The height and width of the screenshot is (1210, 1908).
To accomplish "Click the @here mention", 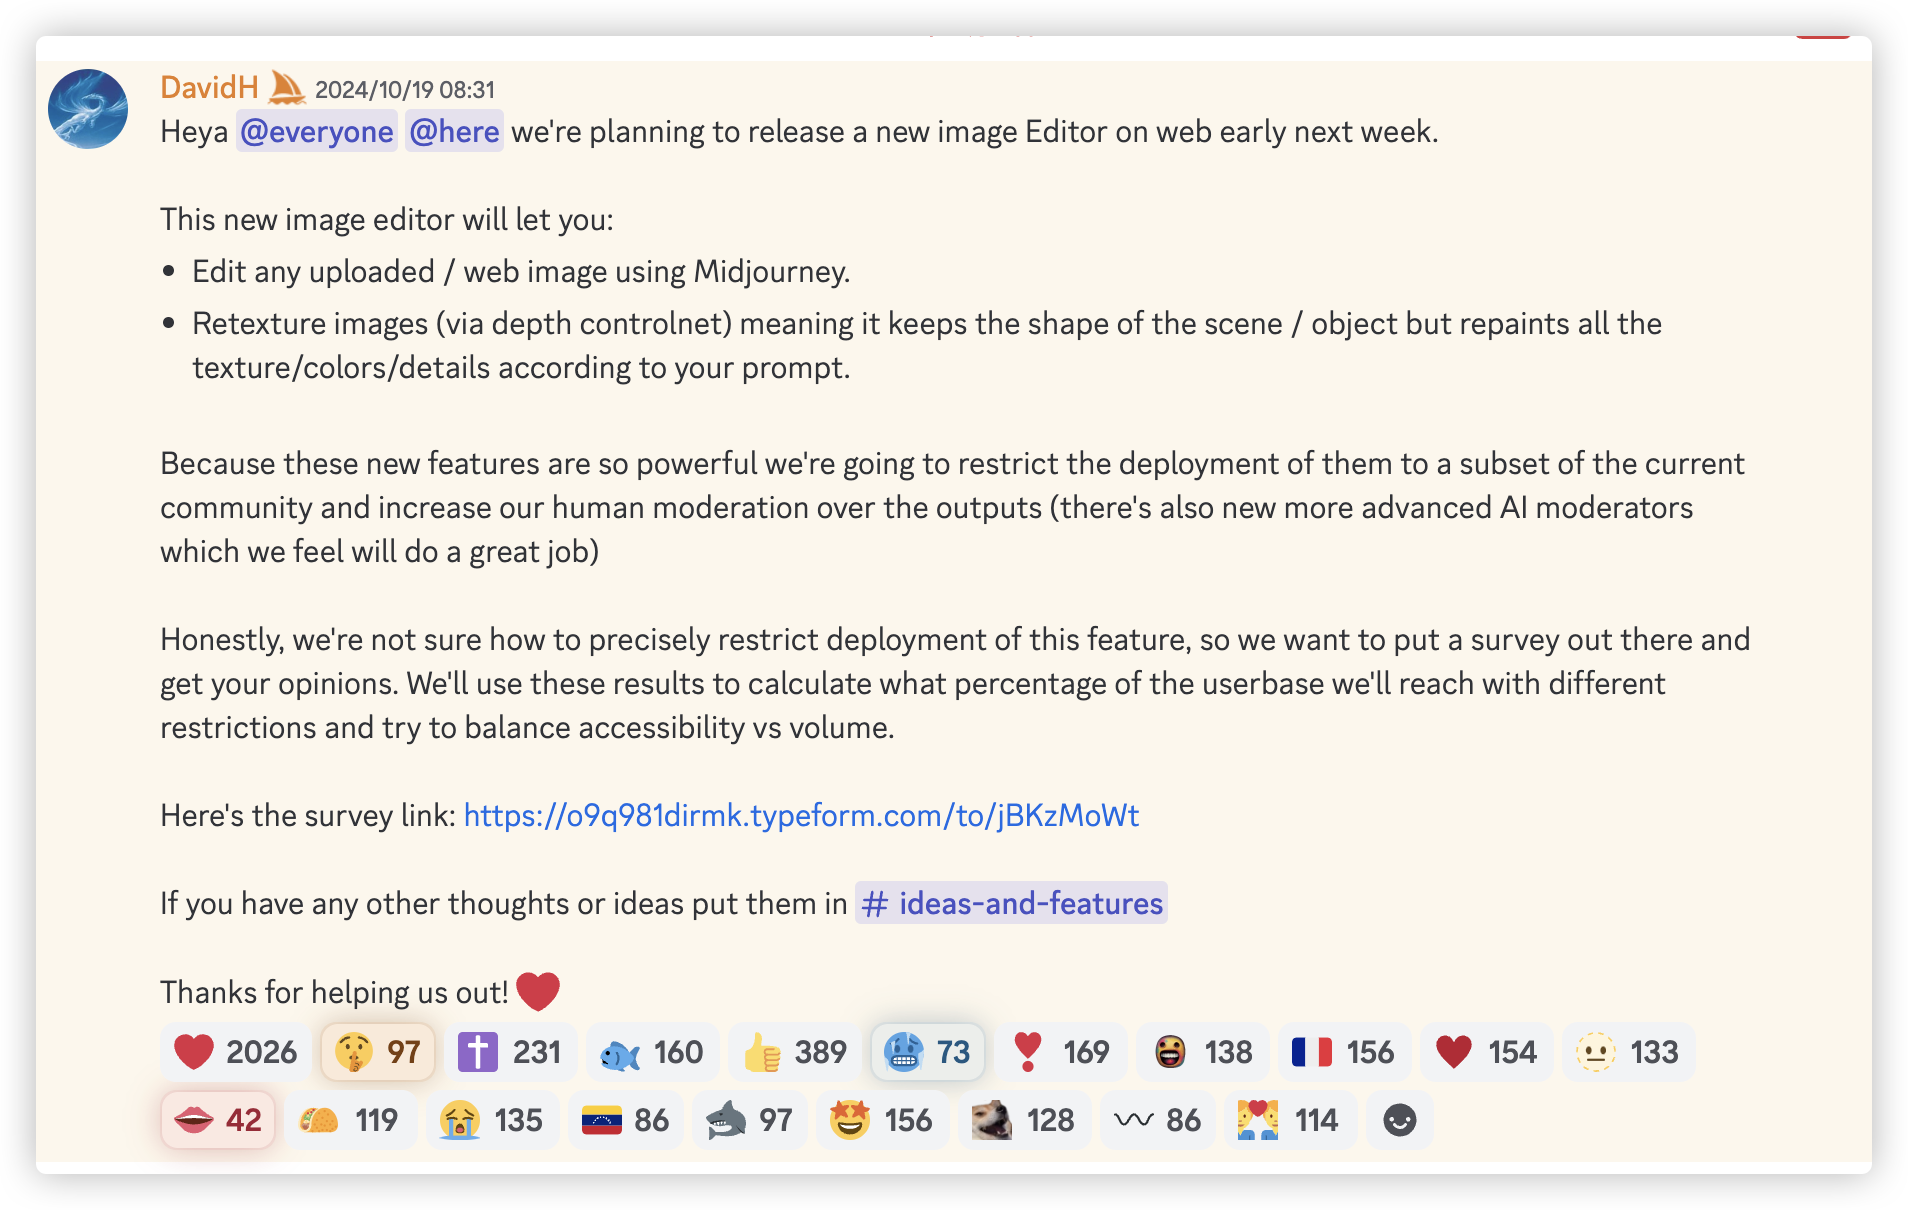I will pos(454,132).
